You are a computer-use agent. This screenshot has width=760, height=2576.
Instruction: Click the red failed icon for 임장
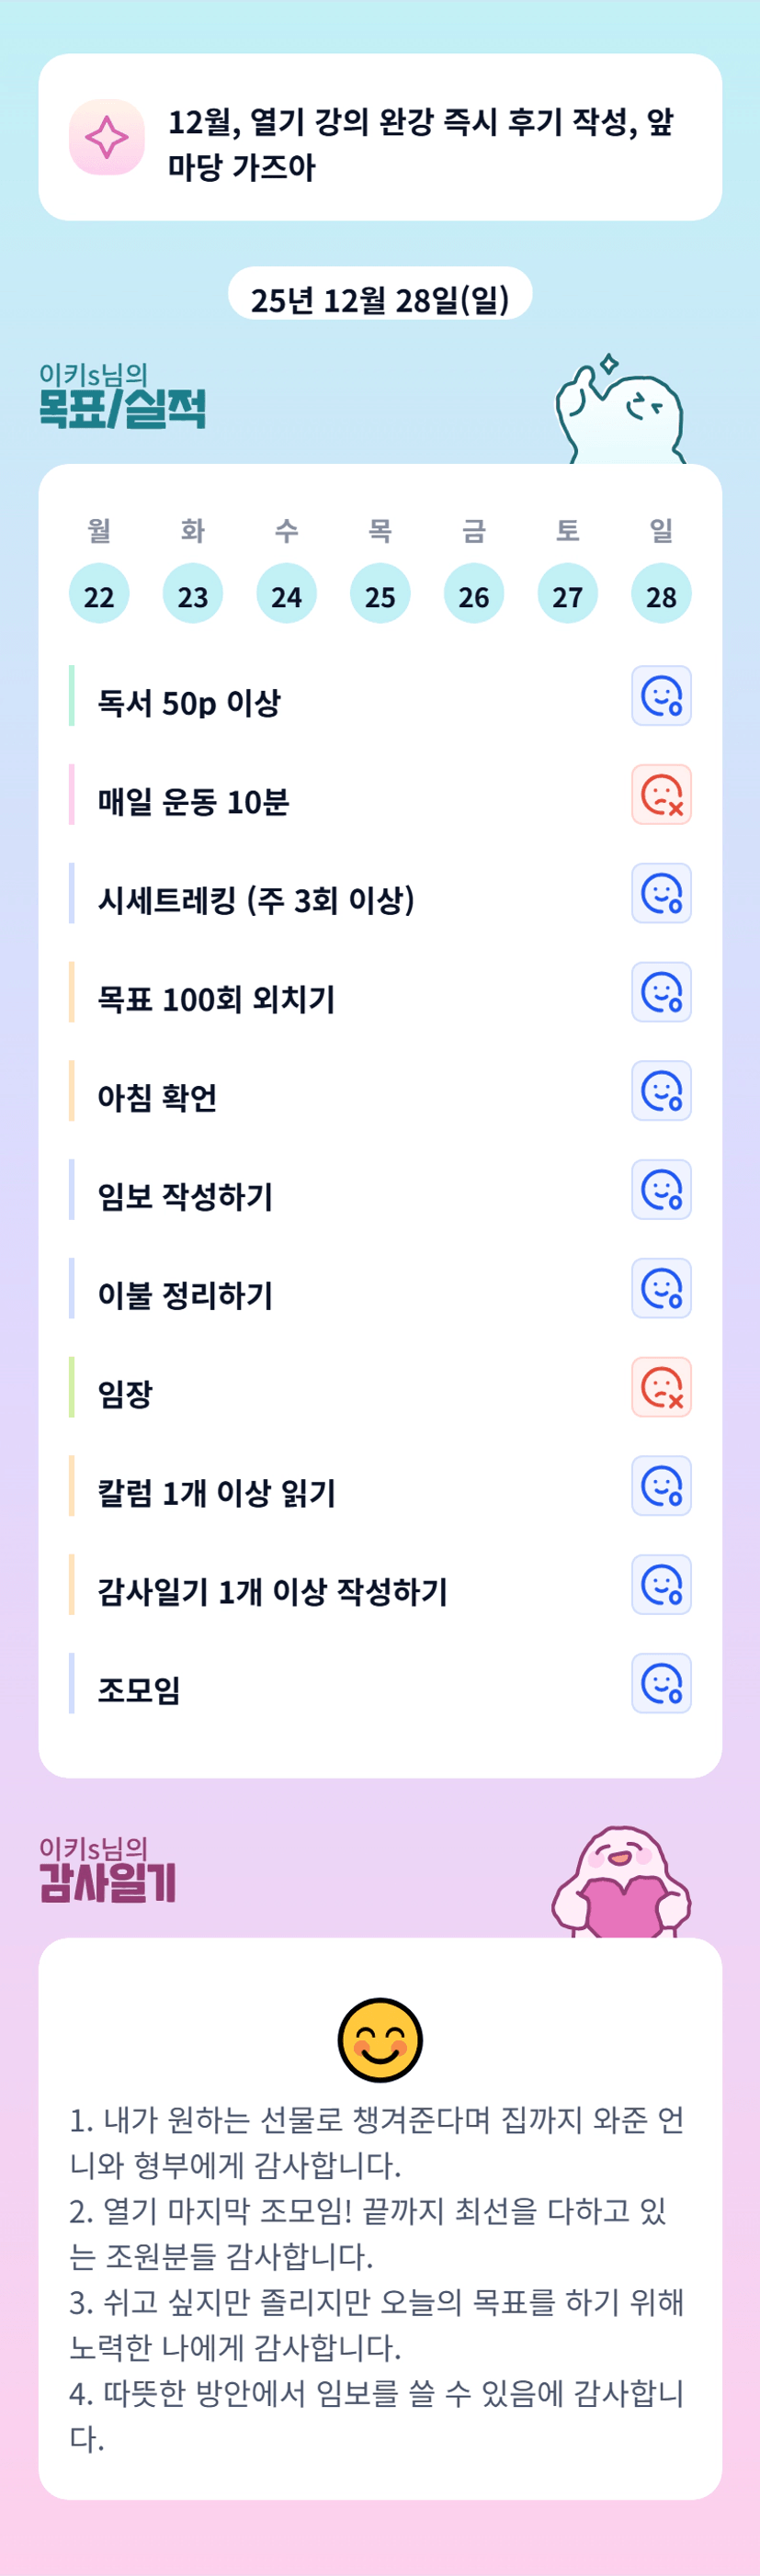(661, 1387)
